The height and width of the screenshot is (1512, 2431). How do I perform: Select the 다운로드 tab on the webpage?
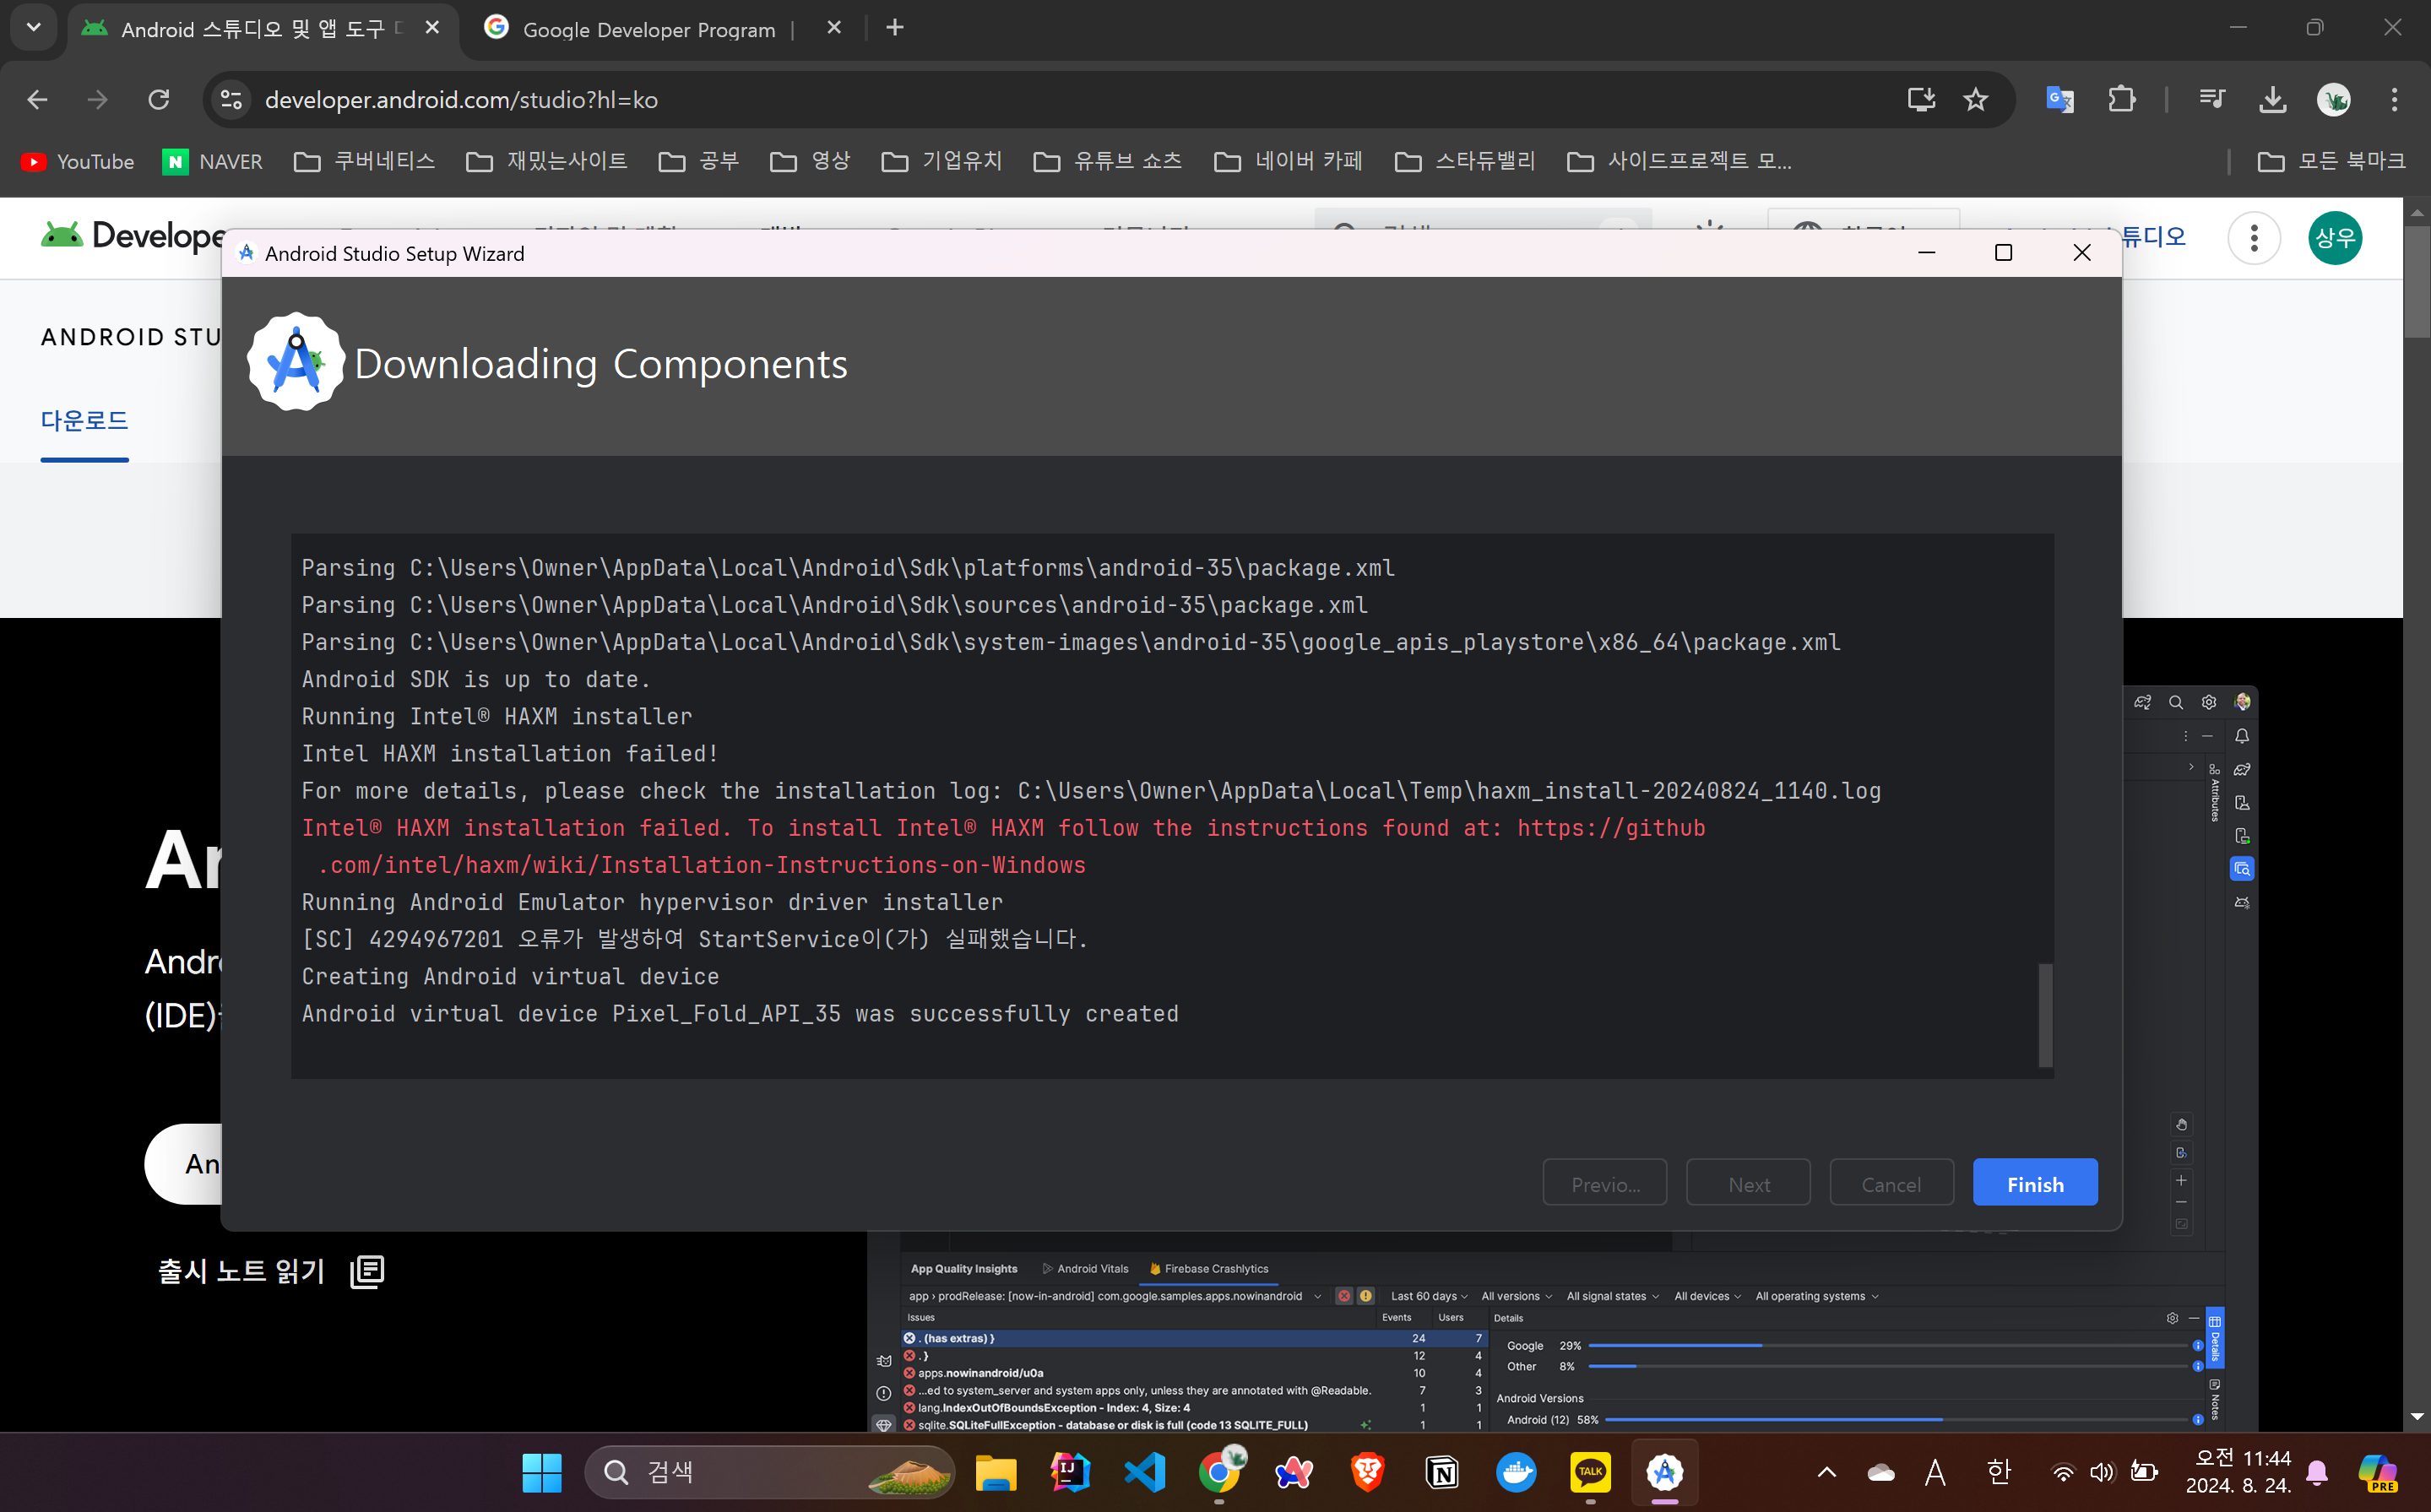tap(85, 421)
